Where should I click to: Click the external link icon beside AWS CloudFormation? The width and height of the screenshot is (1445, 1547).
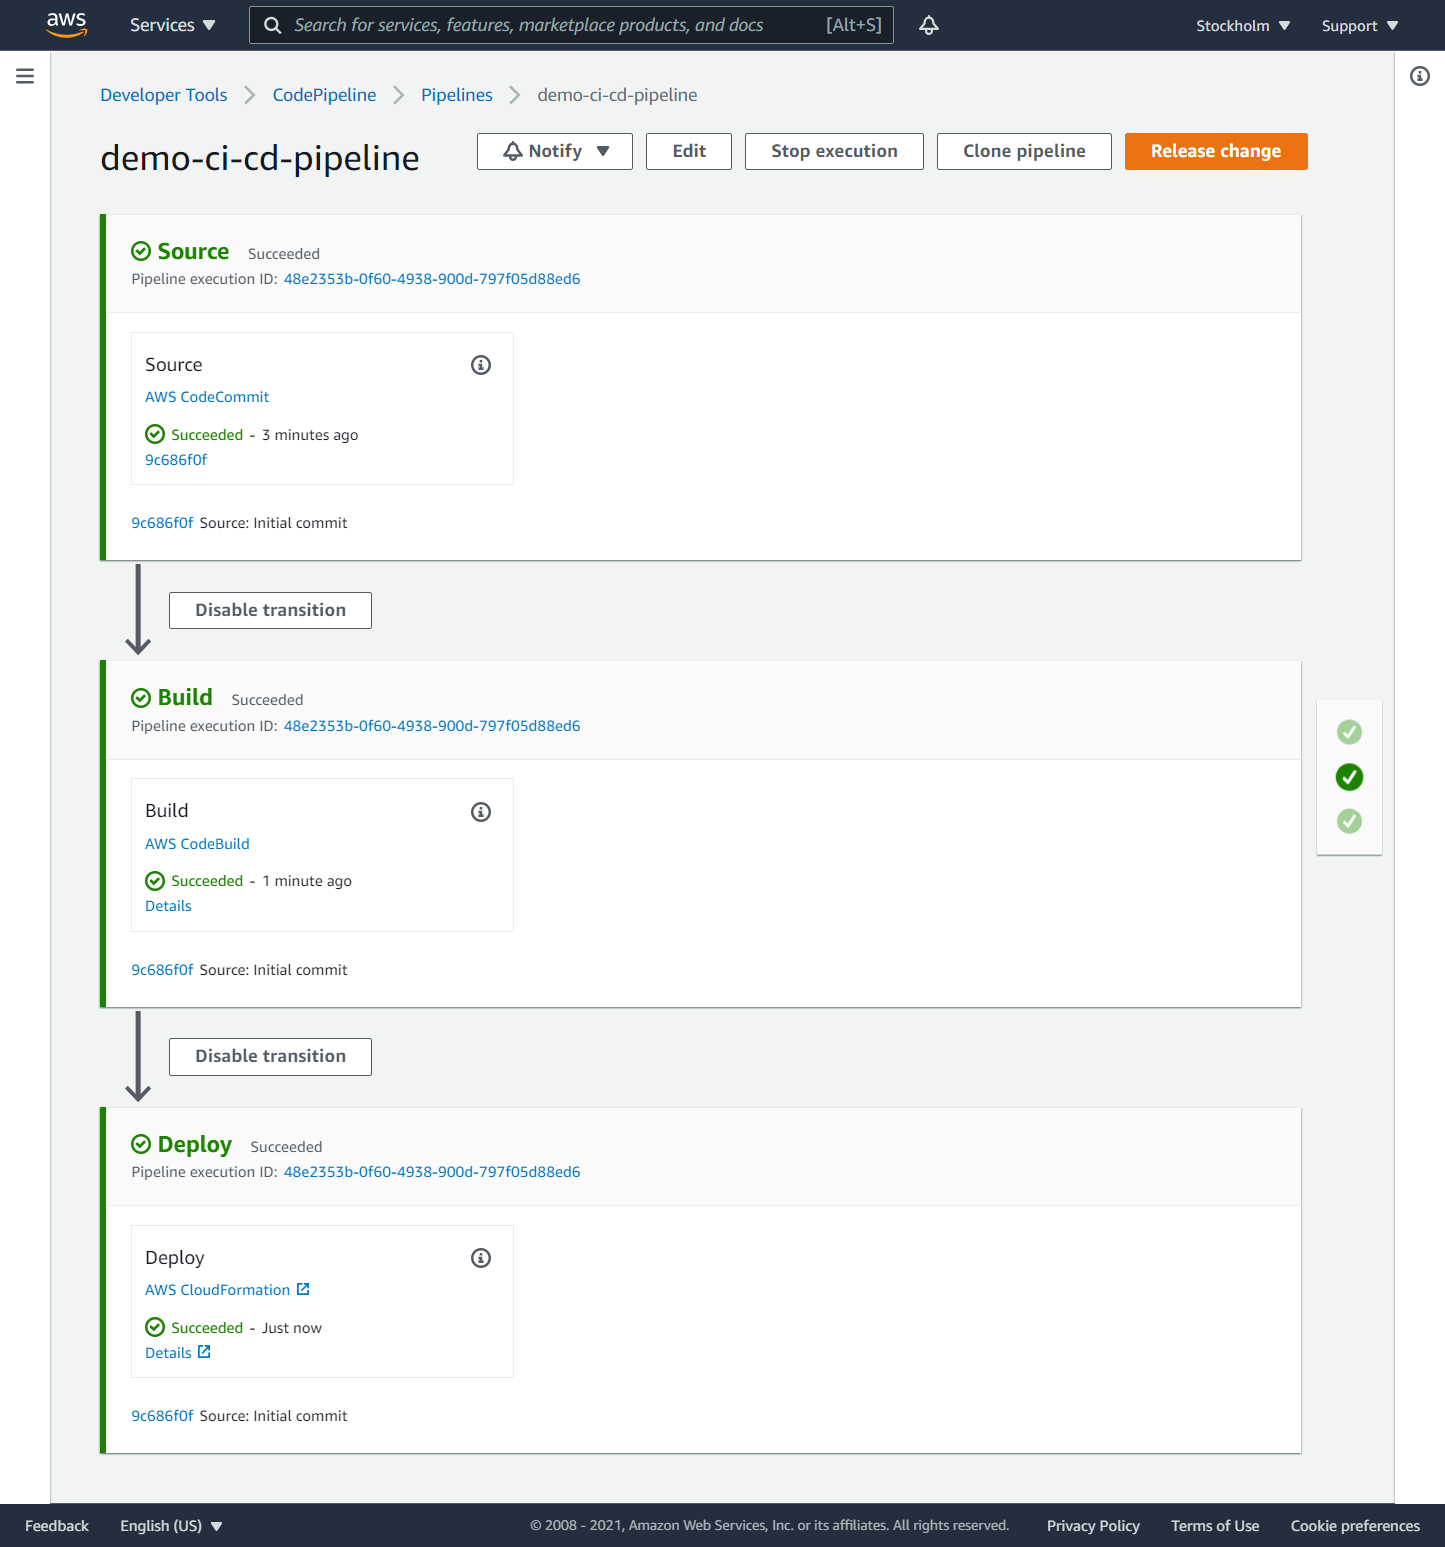303,1289
